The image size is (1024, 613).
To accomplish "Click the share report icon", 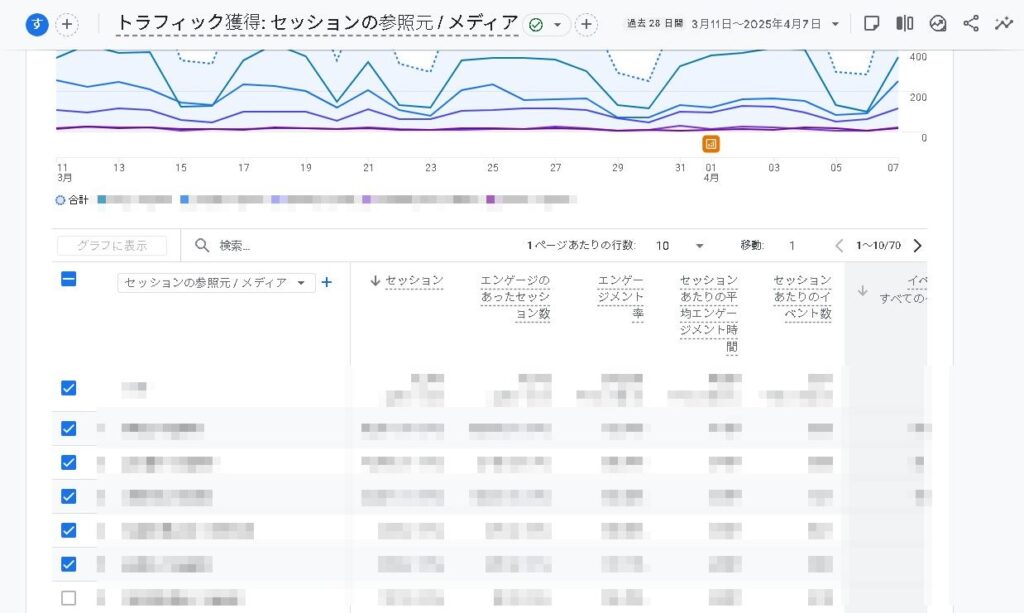I will pos(971,24).
